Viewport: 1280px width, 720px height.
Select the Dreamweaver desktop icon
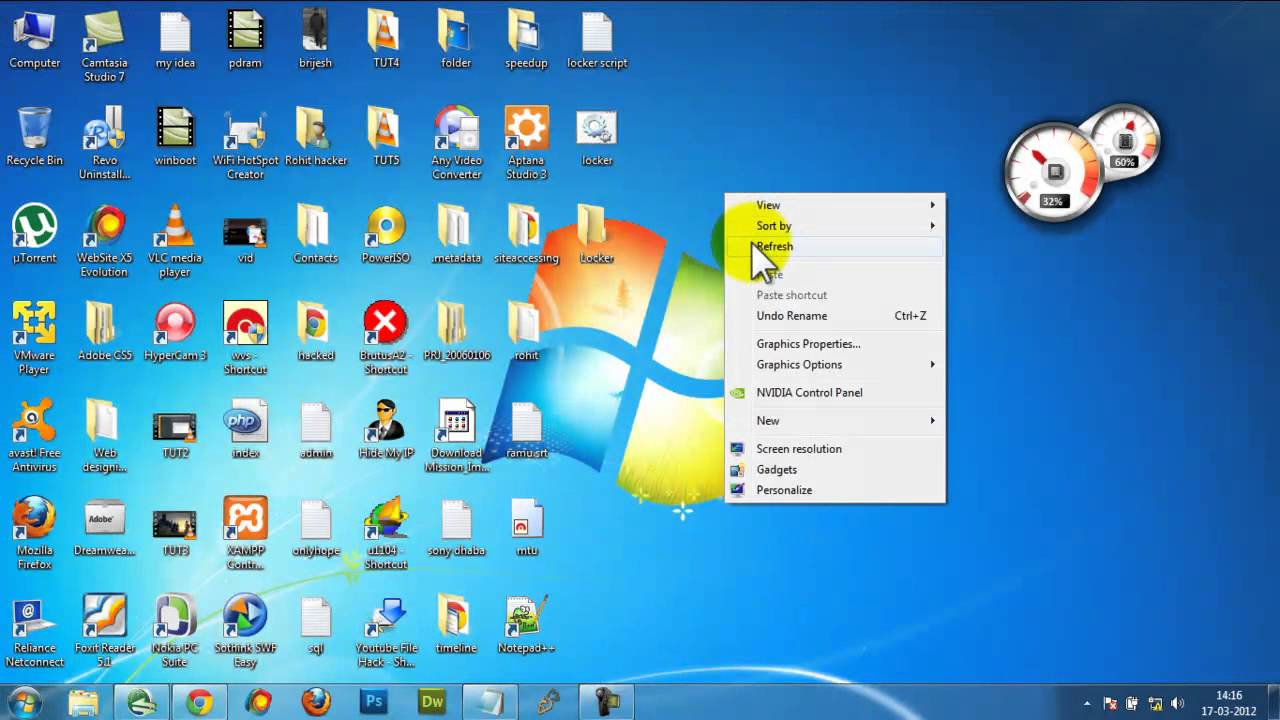(104, 527)
